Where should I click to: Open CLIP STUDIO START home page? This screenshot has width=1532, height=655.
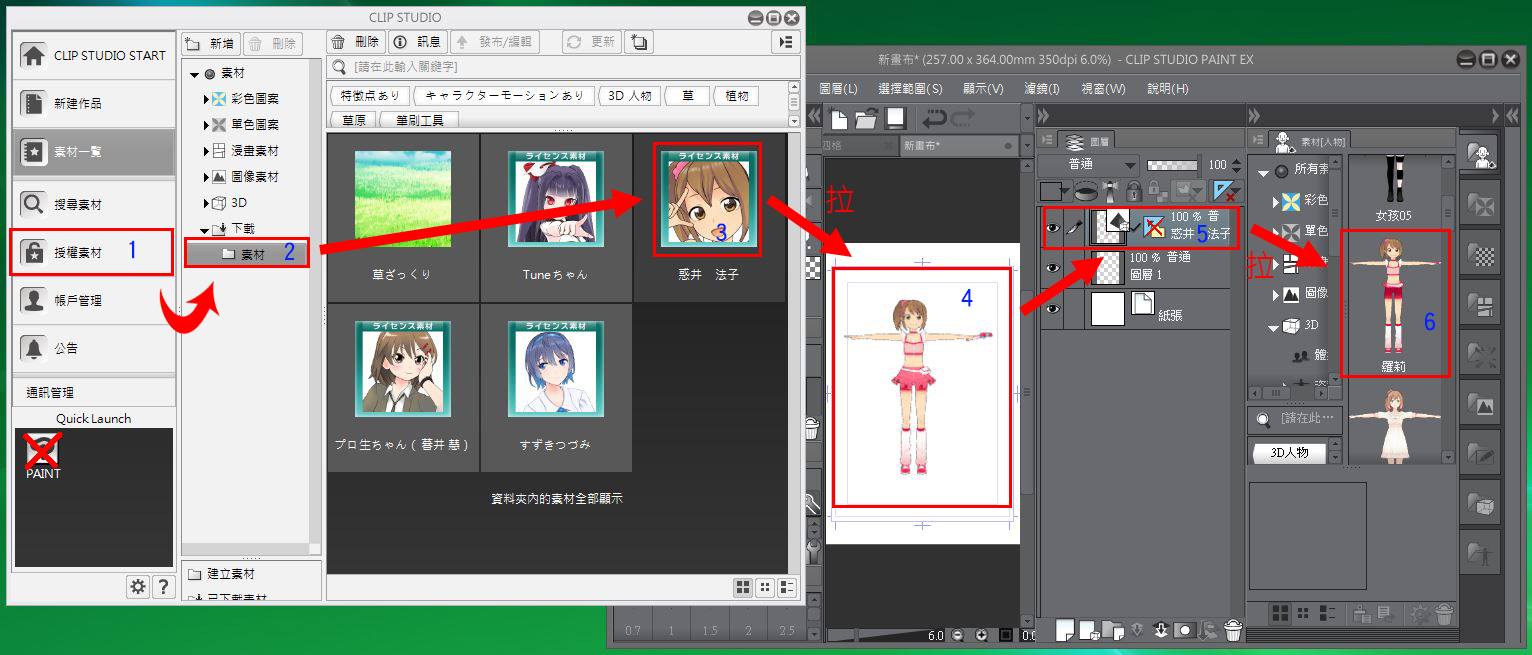tap(94, 55)
